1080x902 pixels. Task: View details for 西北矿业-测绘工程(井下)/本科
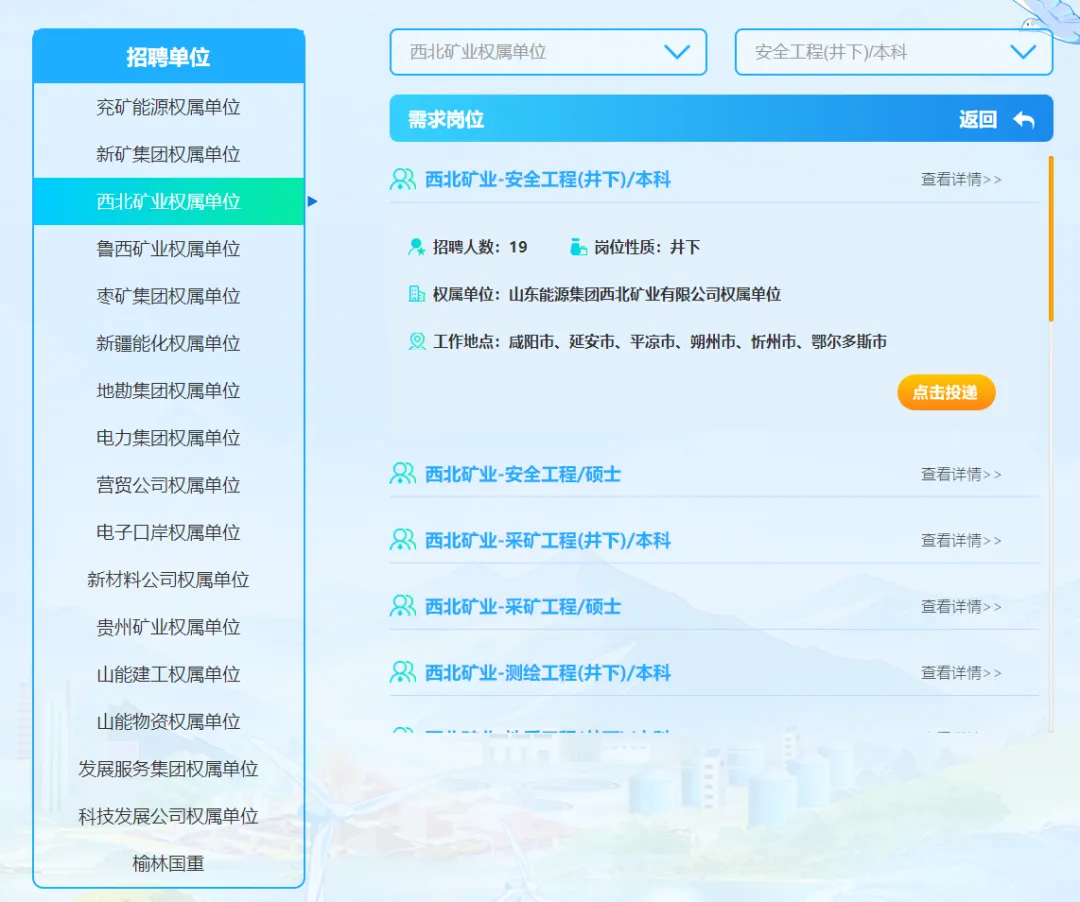click(962, 673)
